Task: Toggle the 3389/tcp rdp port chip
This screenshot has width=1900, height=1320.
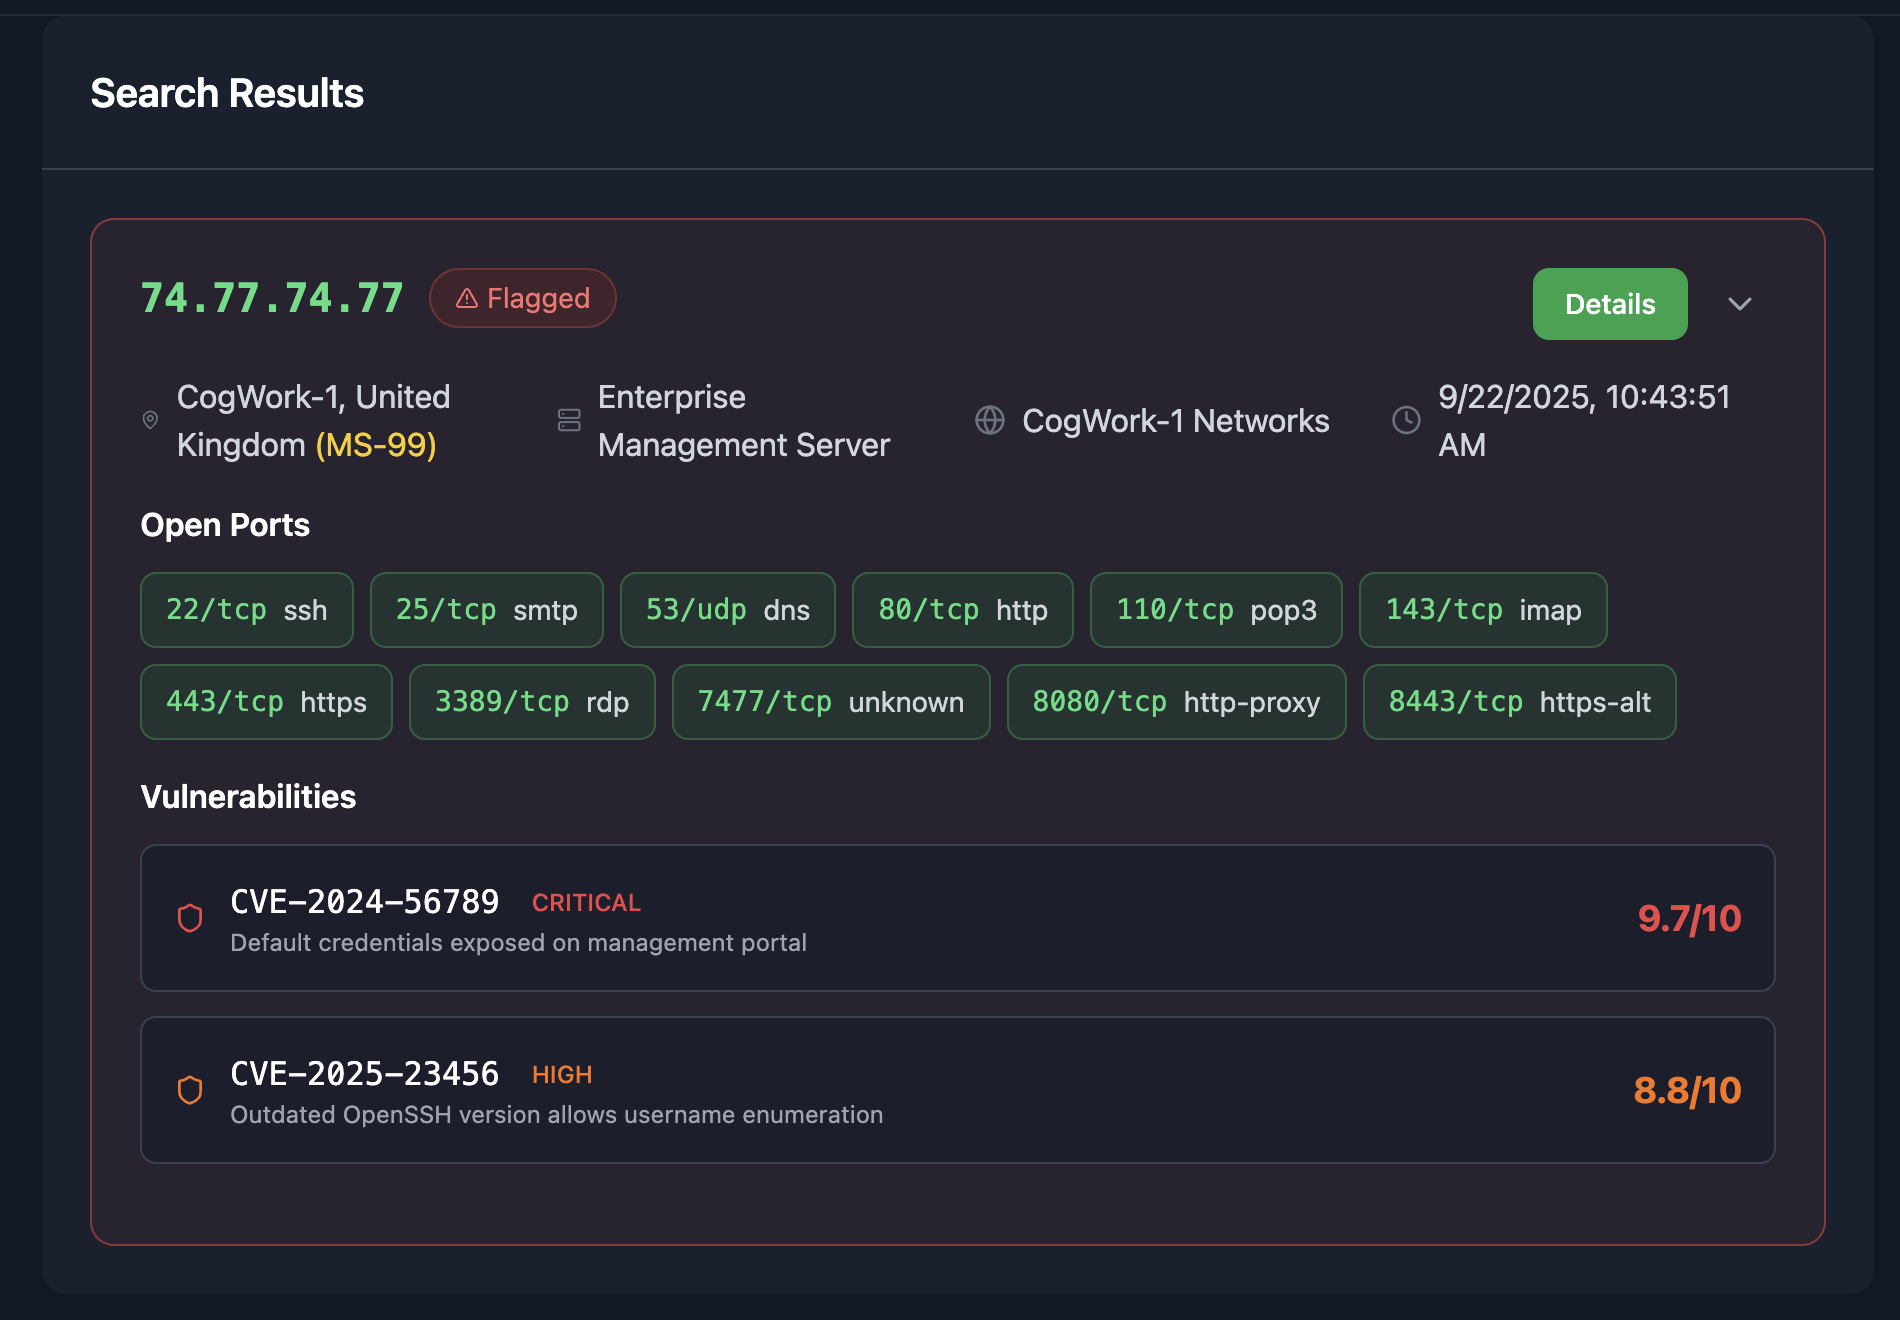Action: (532, 702)
